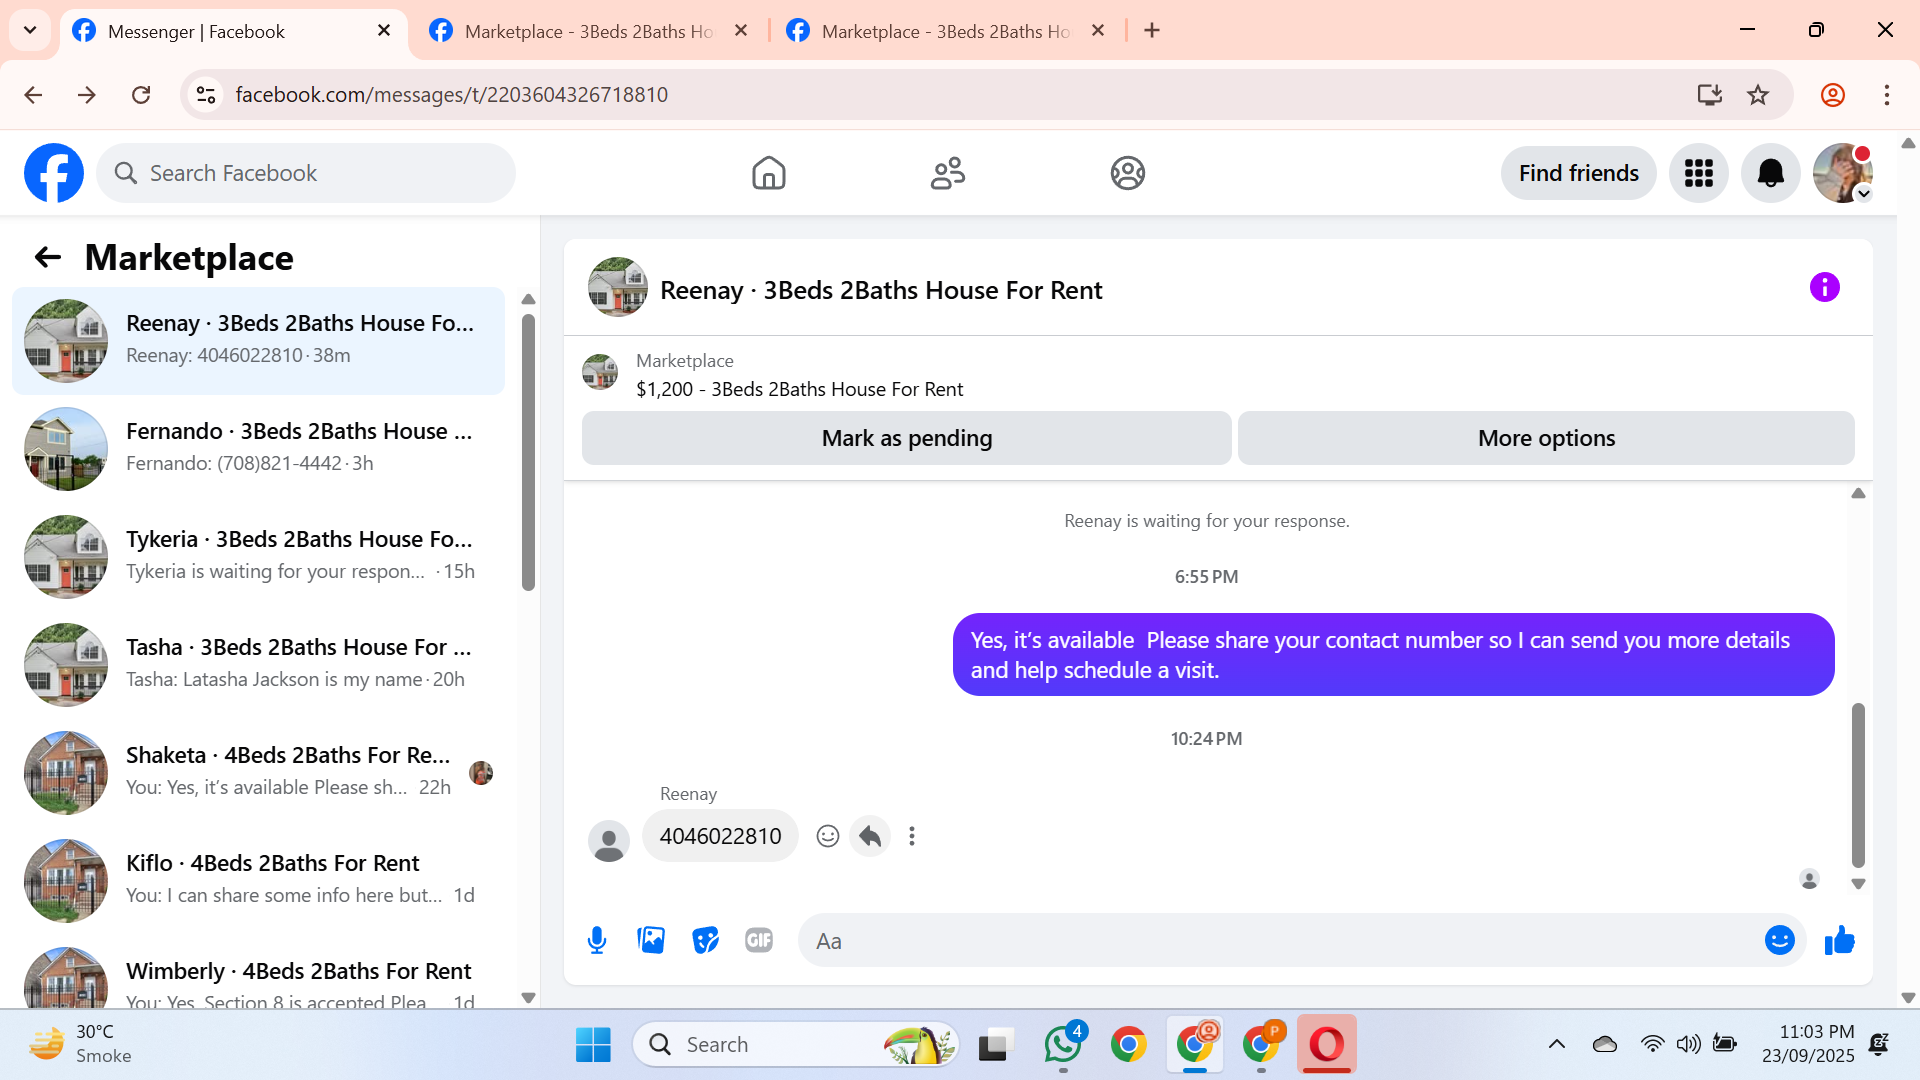Open a new browser tab
1920x1080 pixels.
pos(1152,31)
